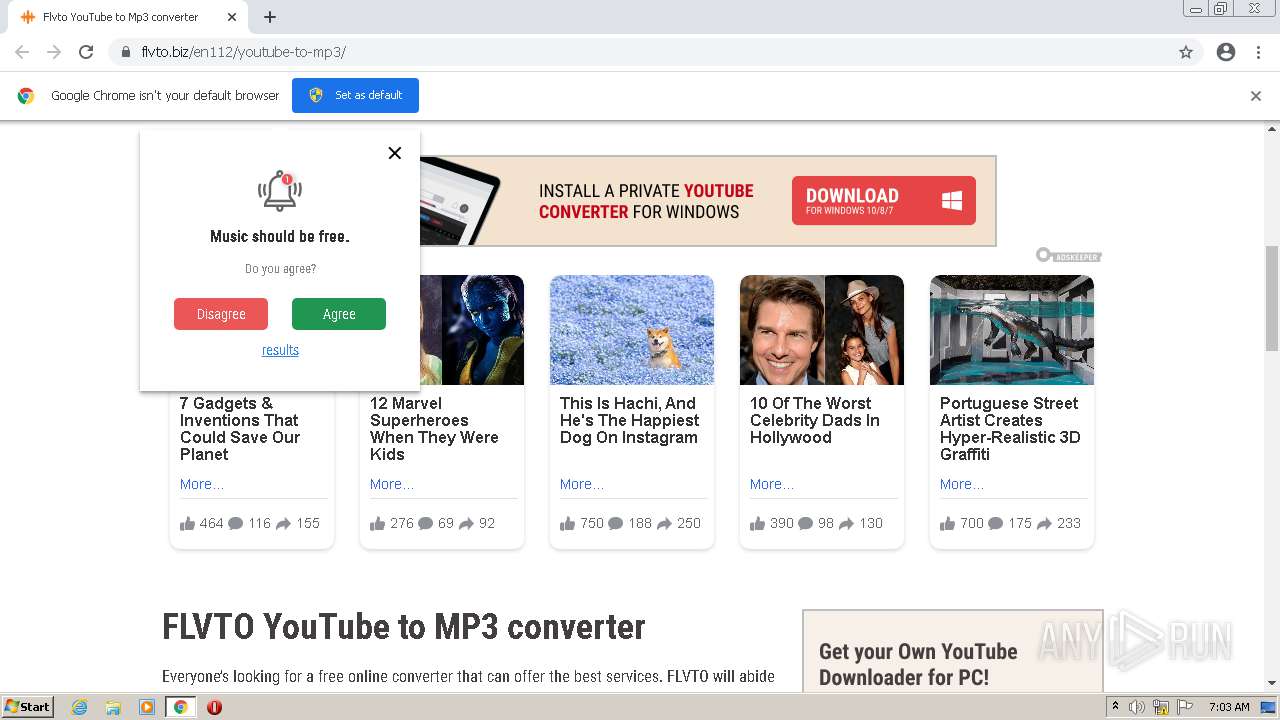Click More link under Hachi article
1280x720 pixels.
coord(582,484)
